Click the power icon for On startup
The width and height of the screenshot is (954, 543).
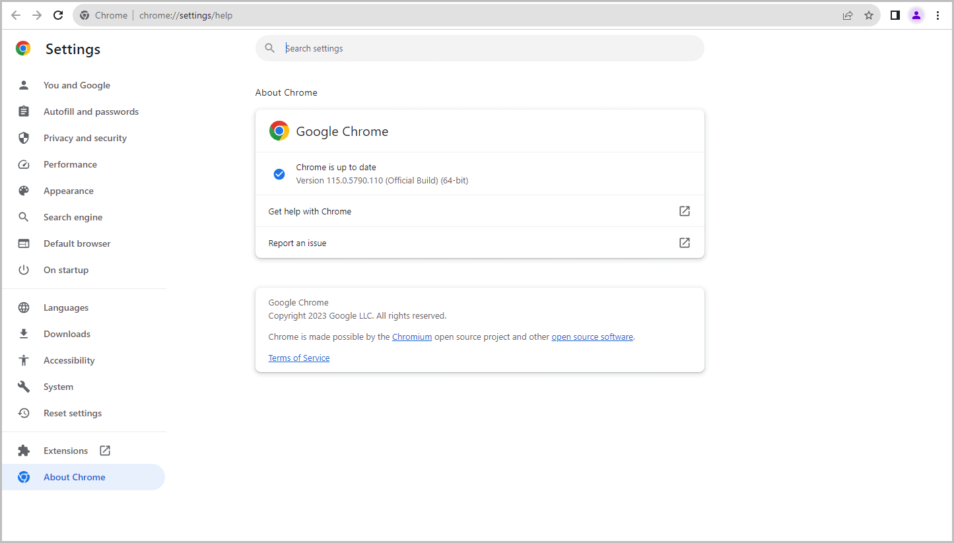pos(24,270)
